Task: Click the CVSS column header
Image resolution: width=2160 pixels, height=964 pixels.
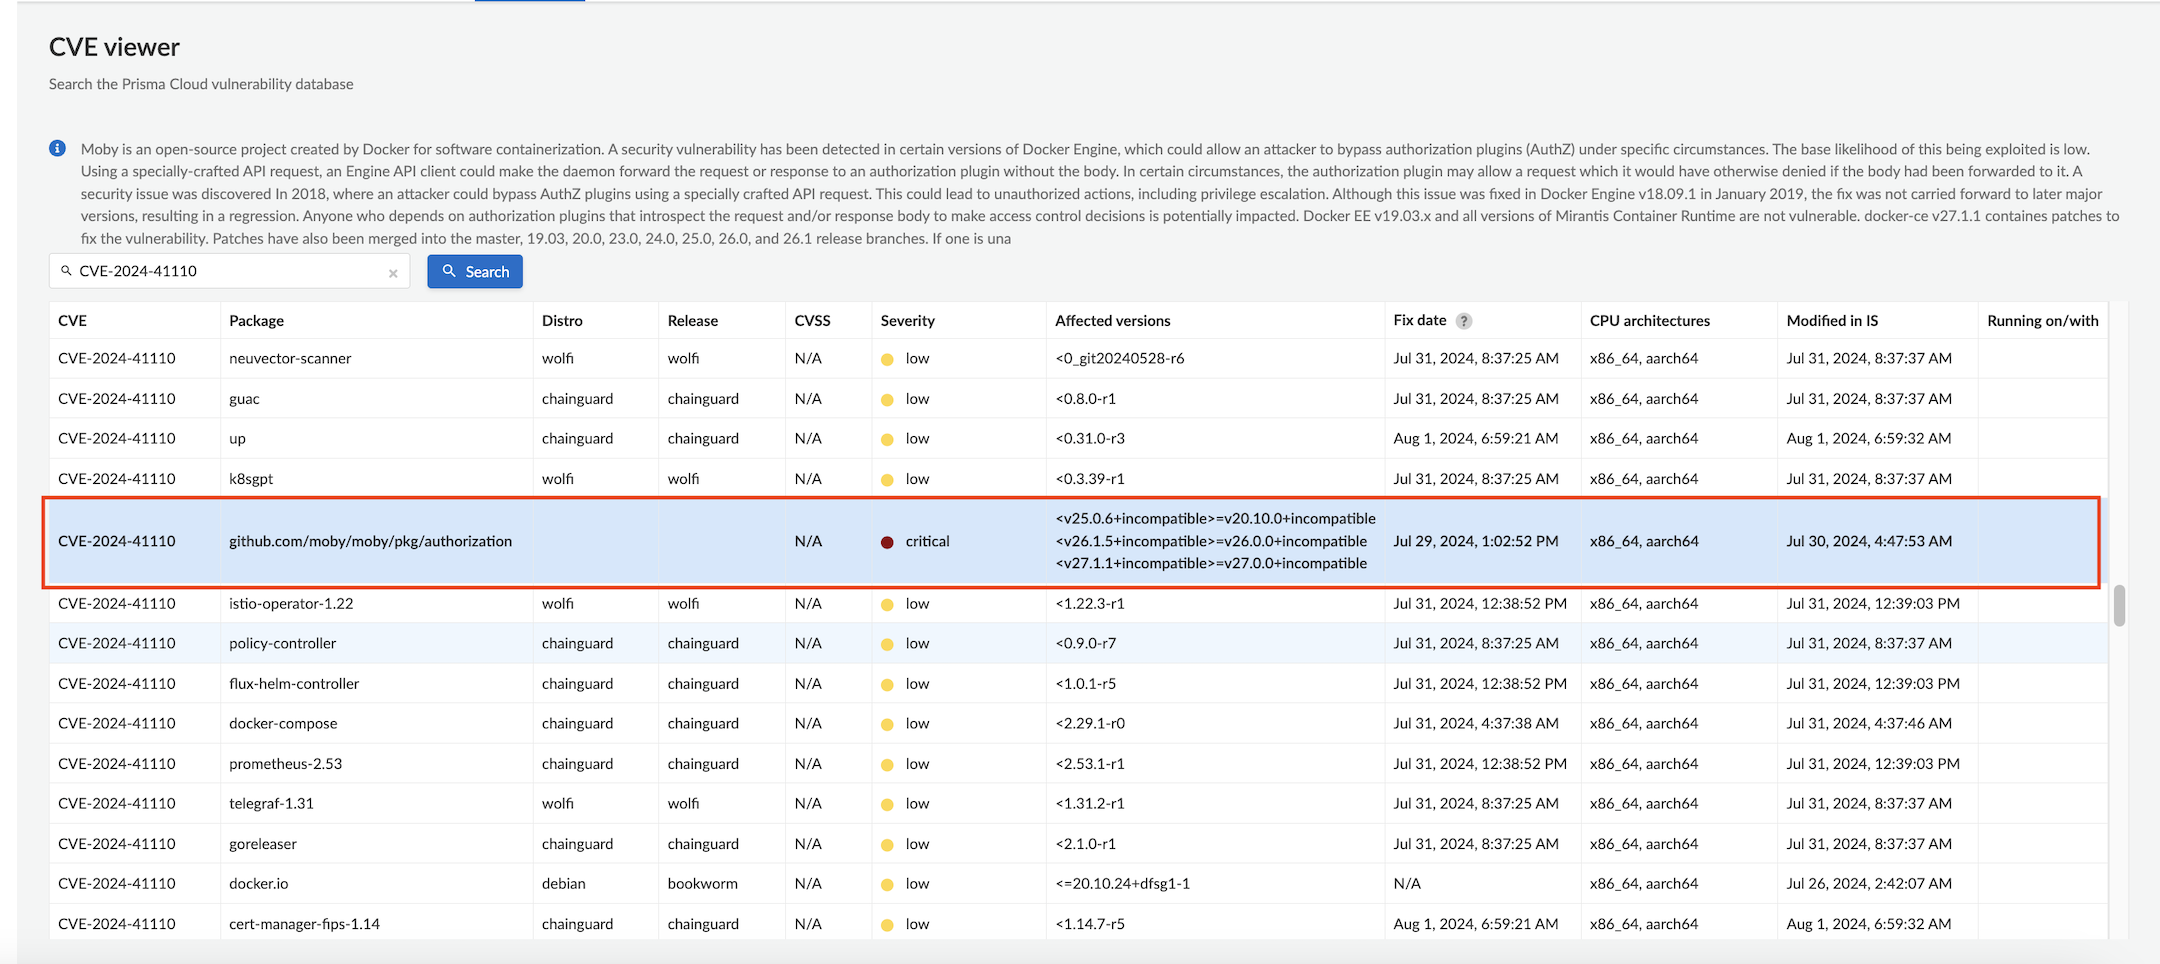Action: coord(812,321)
